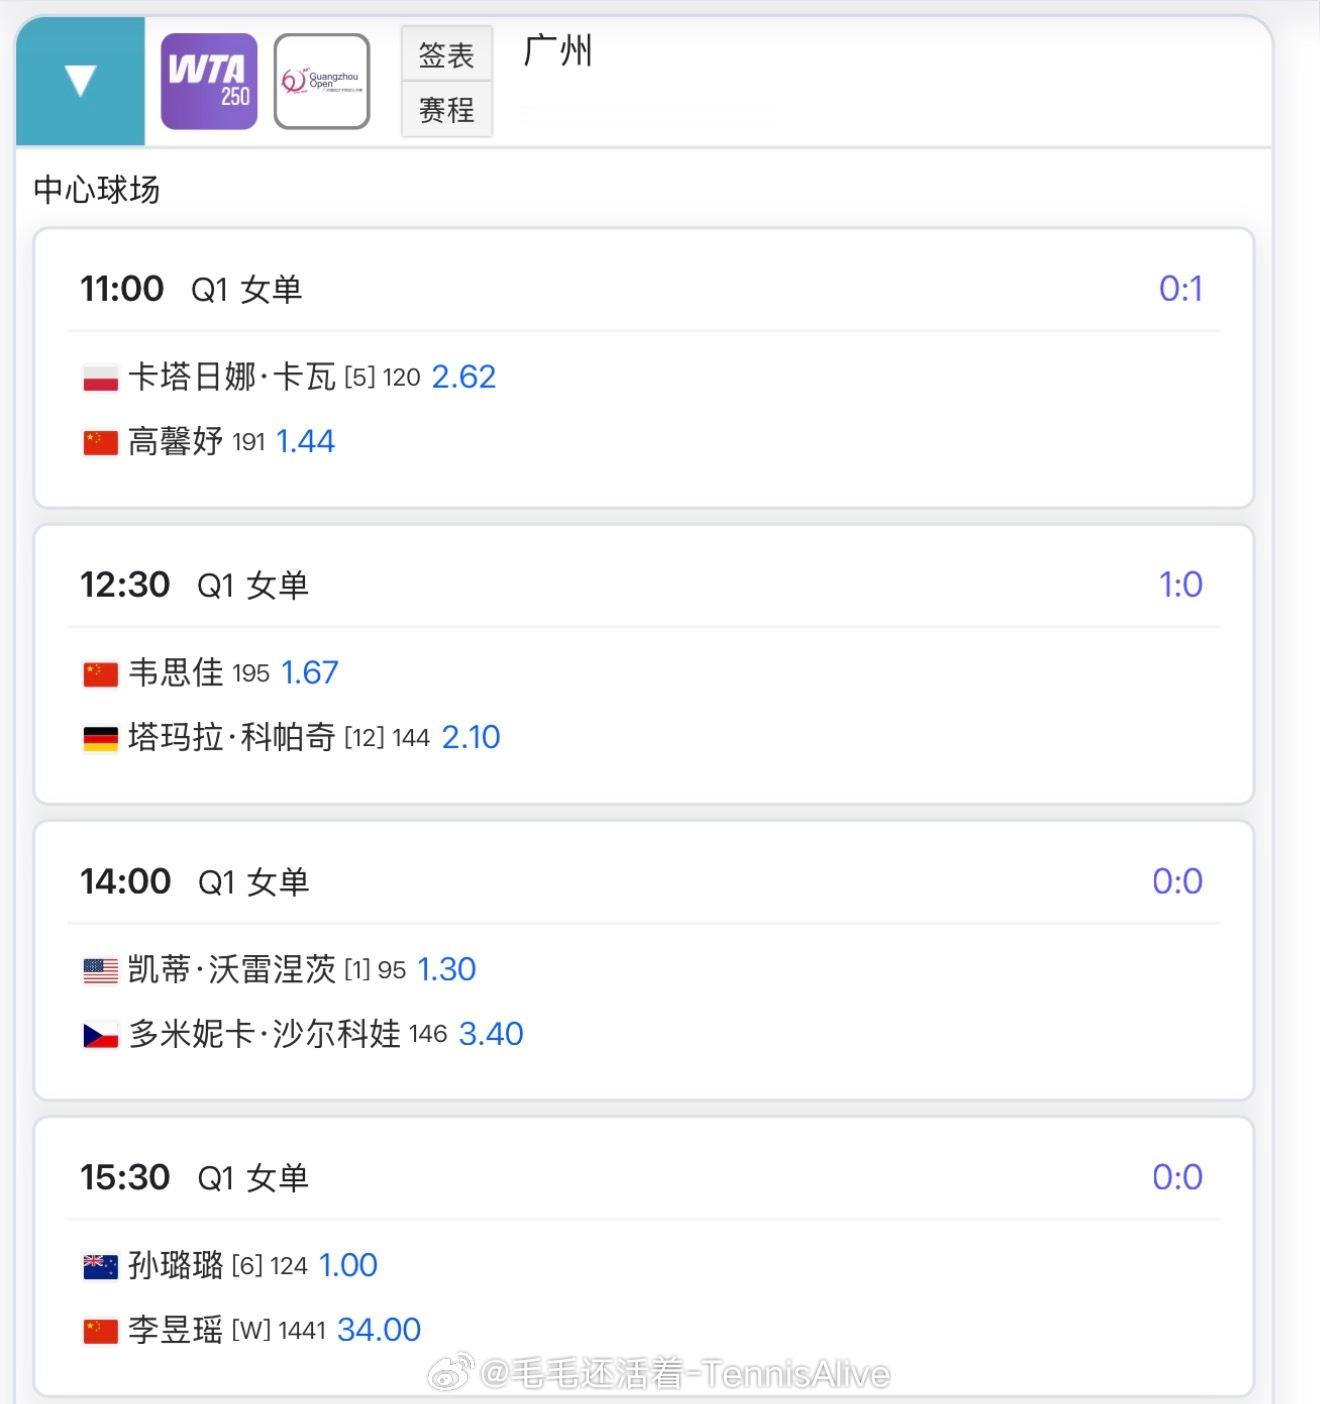
Task: Open player 李昱瑶 profile link
Action: click(x=176, y=1330)
